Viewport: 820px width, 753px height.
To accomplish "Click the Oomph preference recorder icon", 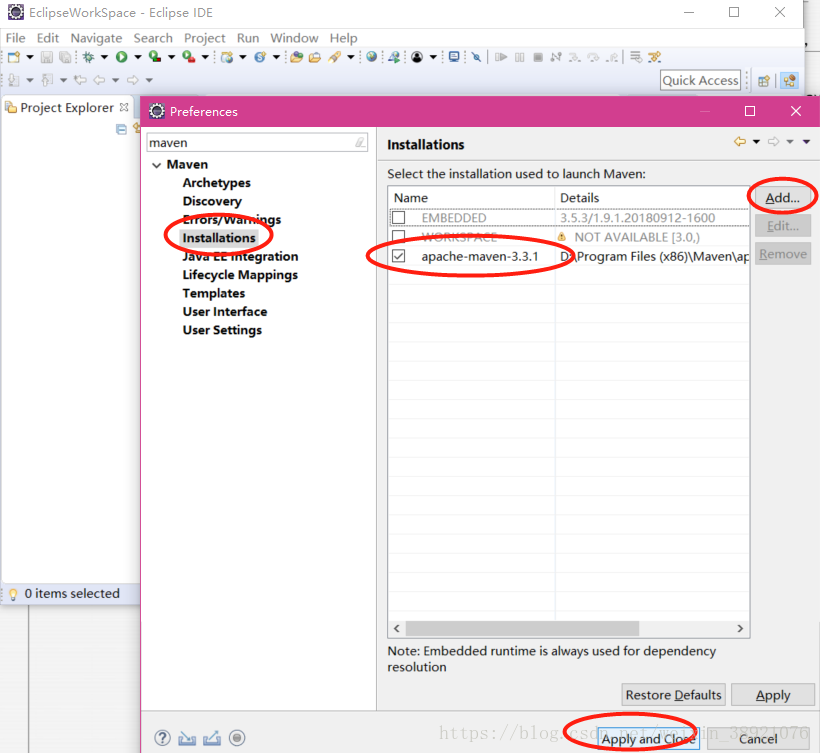I will pyautogui.click(x=237, y=738).
